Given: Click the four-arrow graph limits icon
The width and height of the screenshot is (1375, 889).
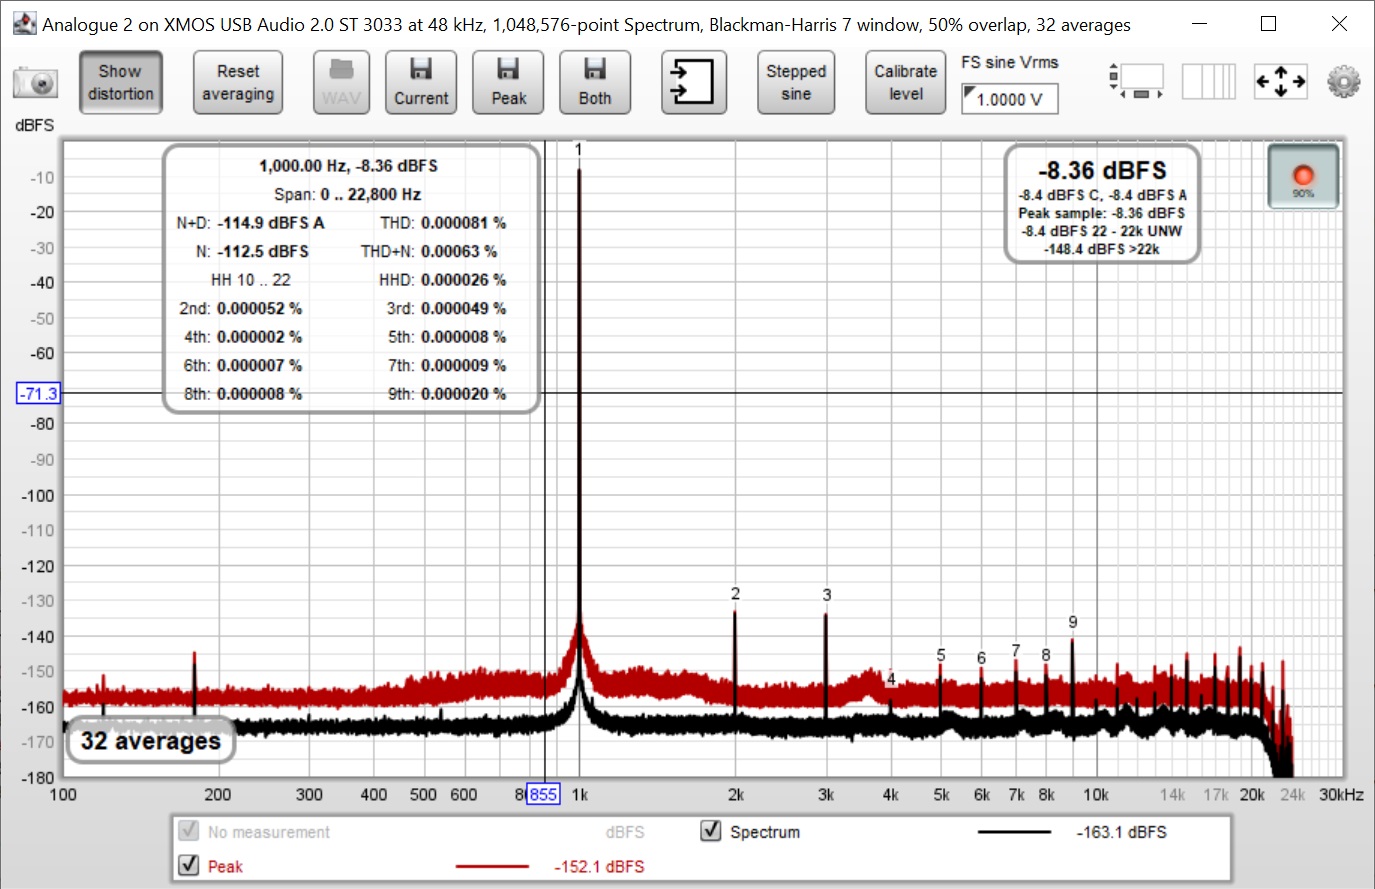Looking at the screenshot, I should tap(1281, 81).
